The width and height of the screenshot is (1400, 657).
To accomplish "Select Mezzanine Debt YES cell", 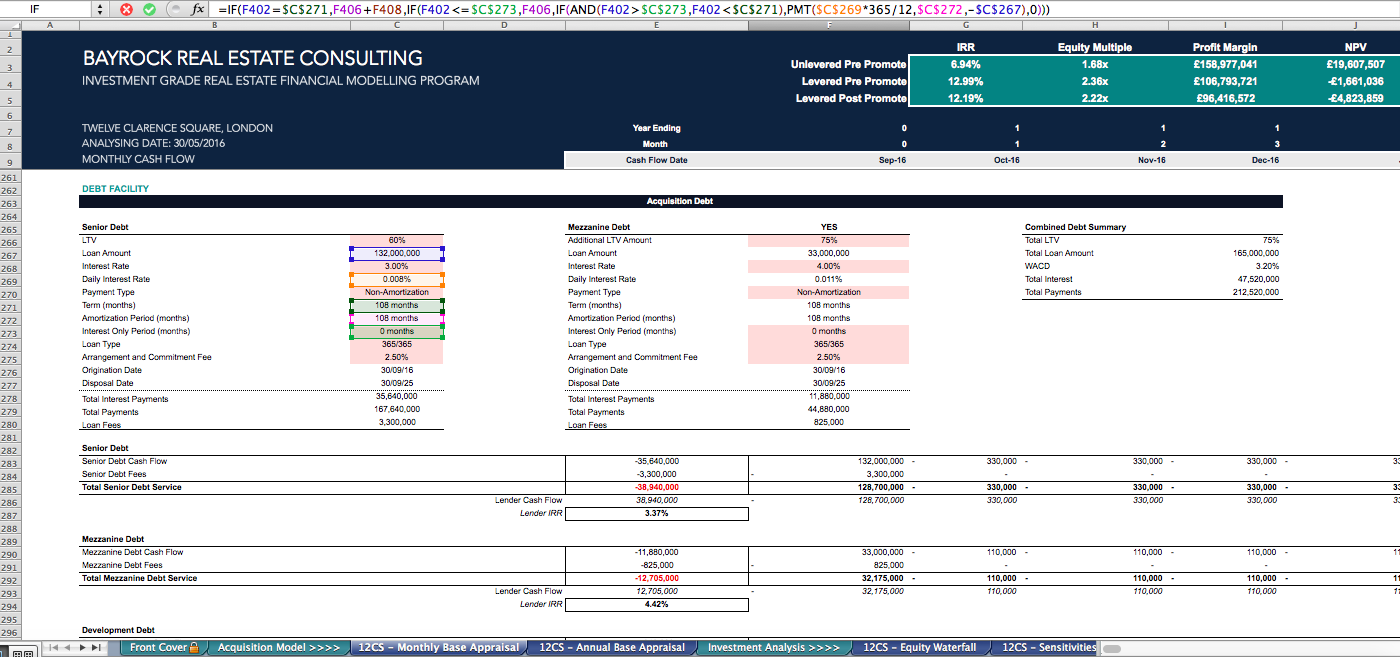I will [x=829, y=228].
